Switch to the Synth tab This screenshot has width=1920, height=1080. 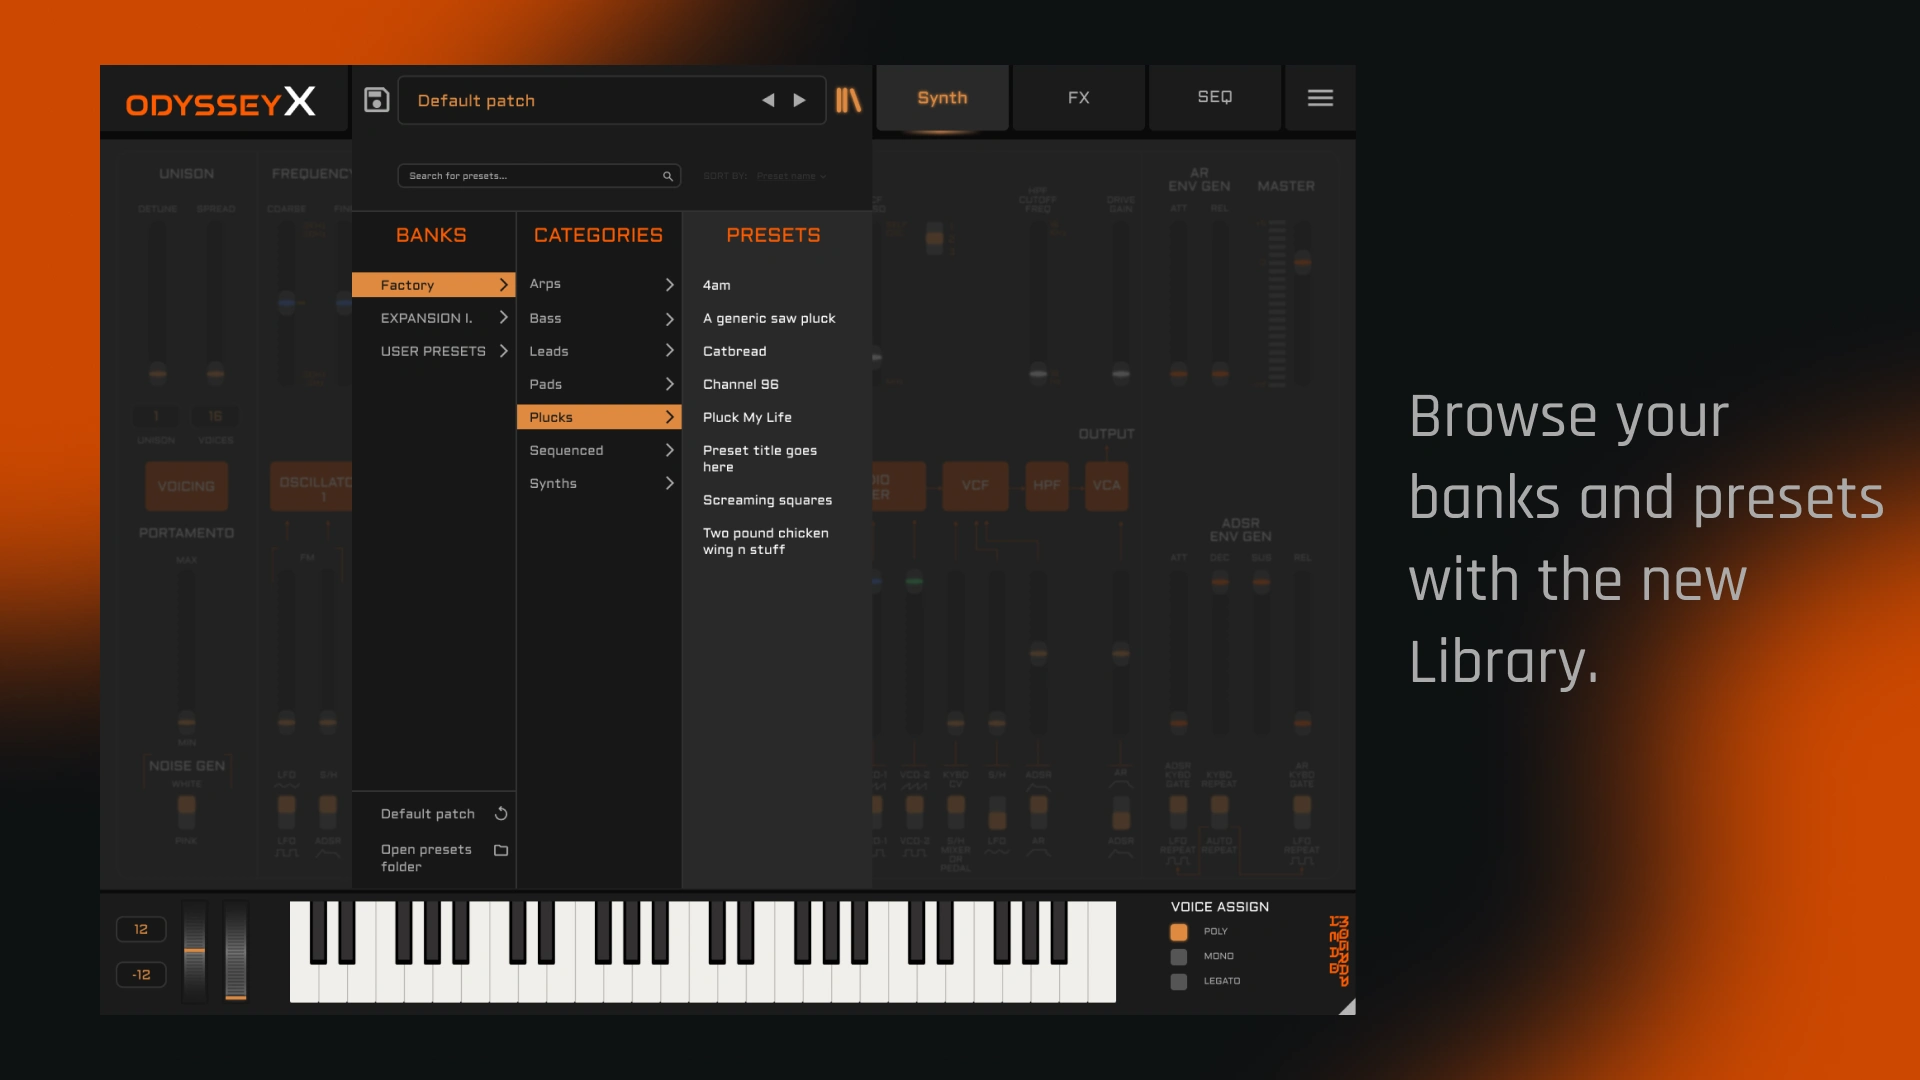[x=942, y=98]
